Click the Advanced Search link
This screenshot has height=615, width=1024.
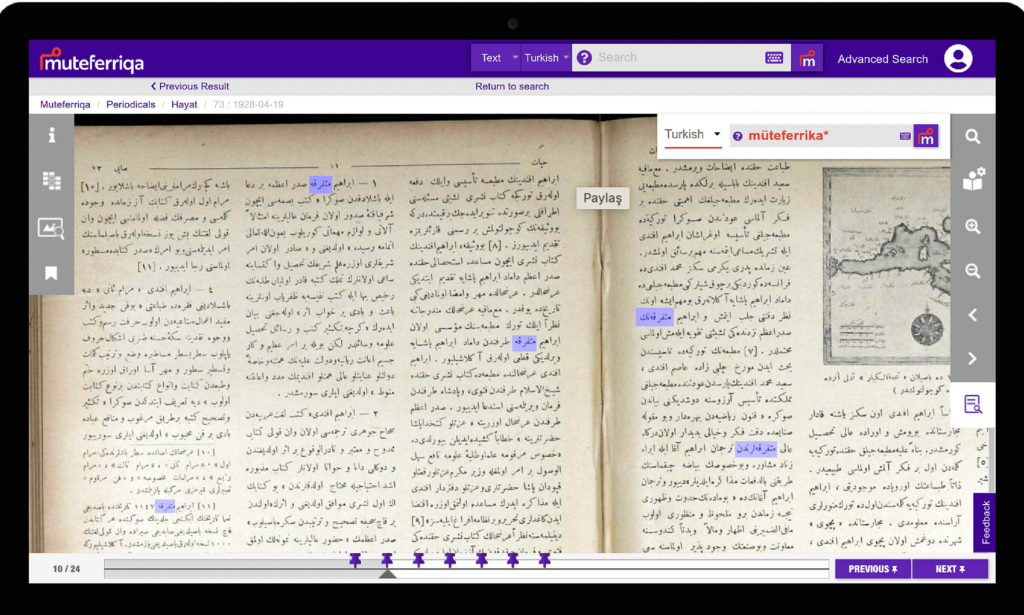882,59
